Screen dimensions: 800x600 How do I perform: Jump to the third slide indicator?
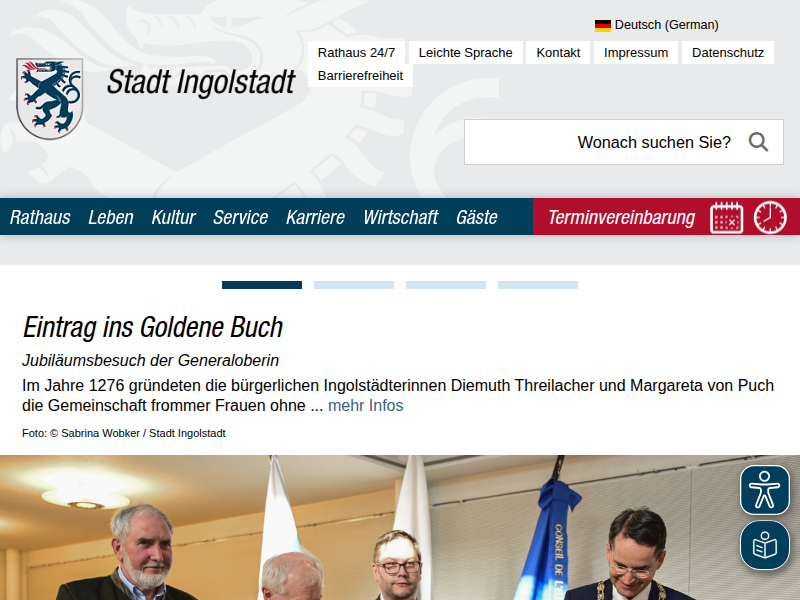pyautogui.click(x=446, y=285)
